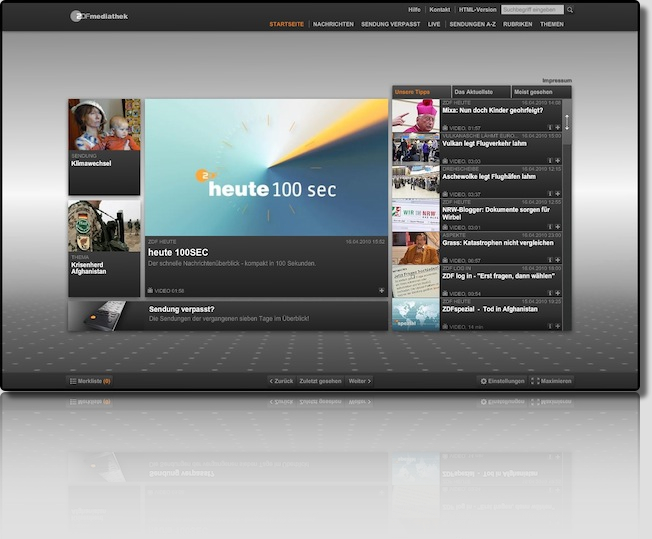This screenshot has height=539, width=652.
Task: Open Krisenherd Afghanistan thumbnail
Action: (104, 226)
